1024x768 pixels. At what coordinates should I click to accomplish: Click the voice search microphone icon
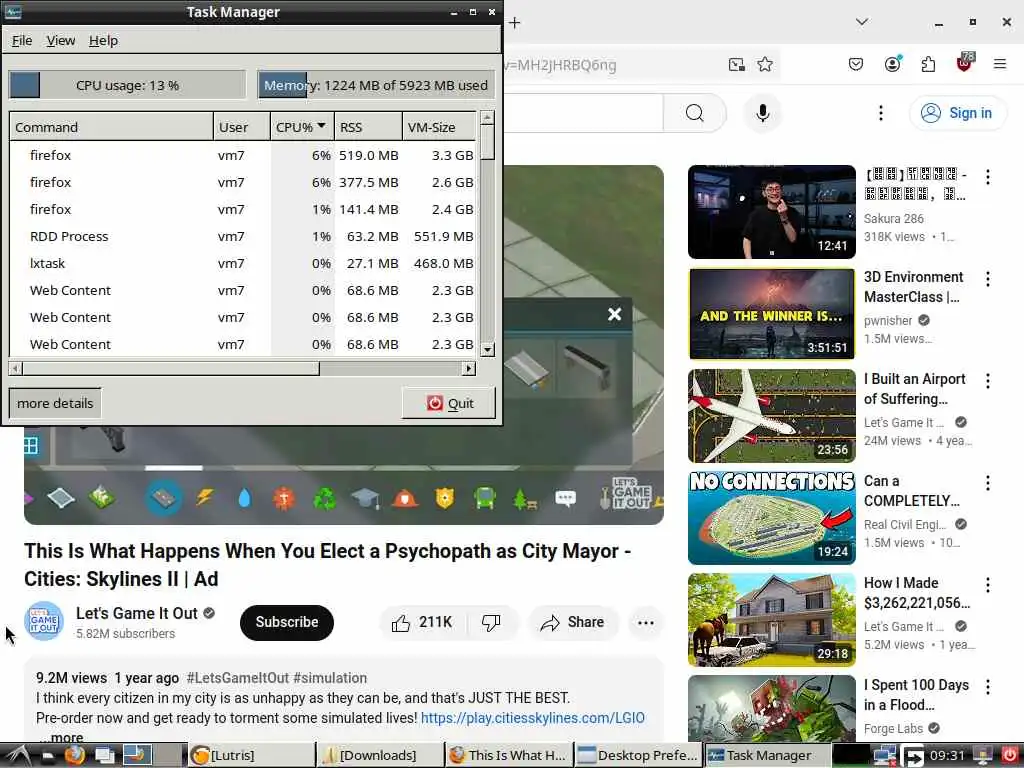[x=762, y=113]
